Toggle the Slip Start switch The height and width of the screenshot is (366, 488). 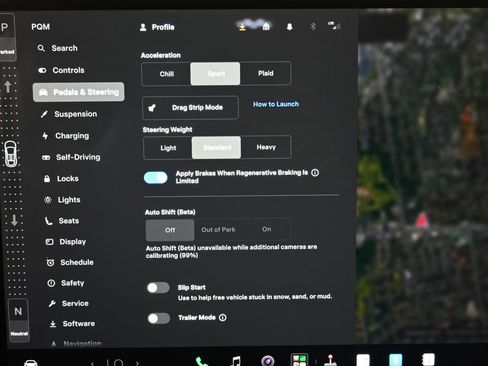pos(158,288)
